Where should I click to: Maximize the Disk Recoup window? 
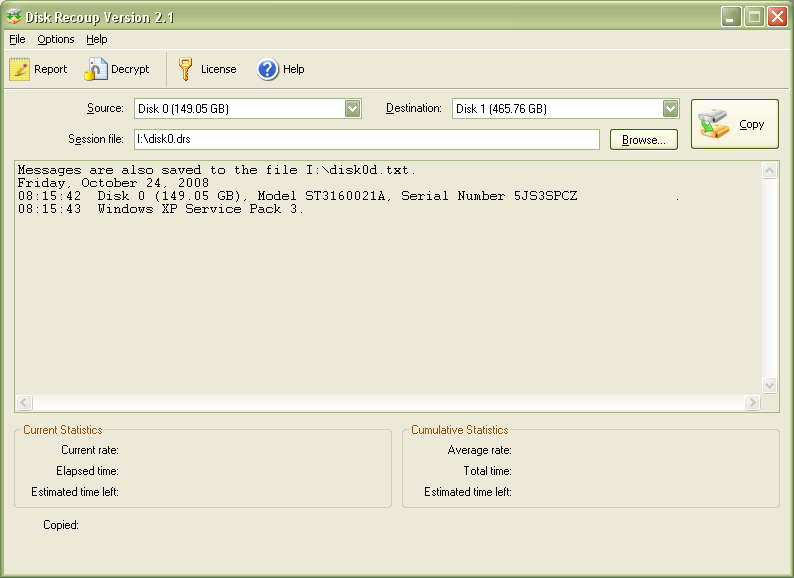(754, 16)
